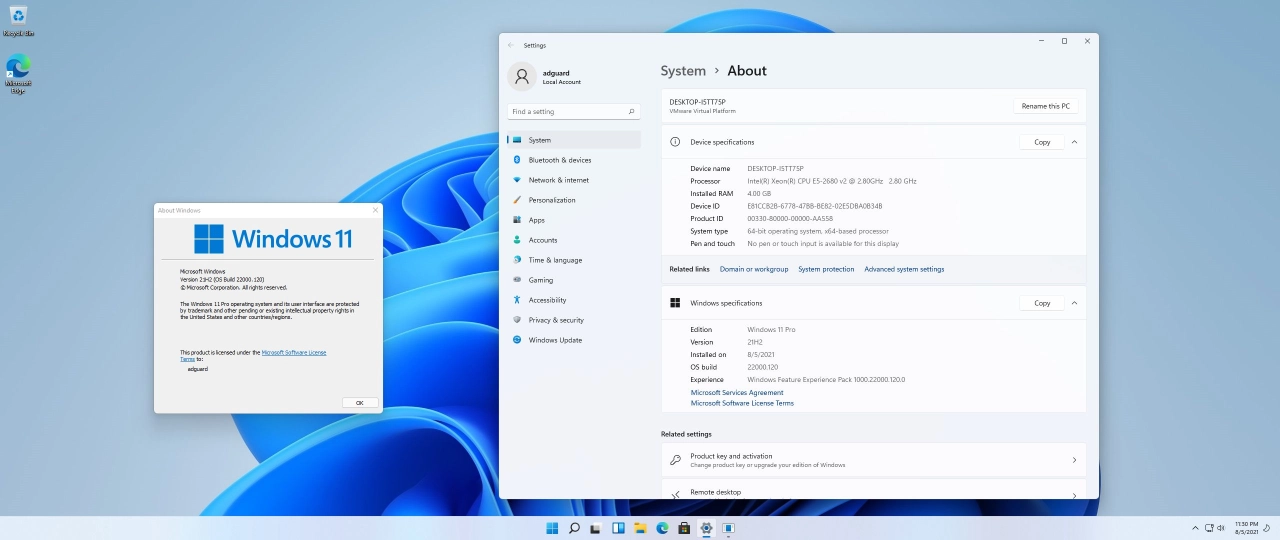
Task: Click the adguard user avatar
Action: pyautogui.click(x=521, y=76)
